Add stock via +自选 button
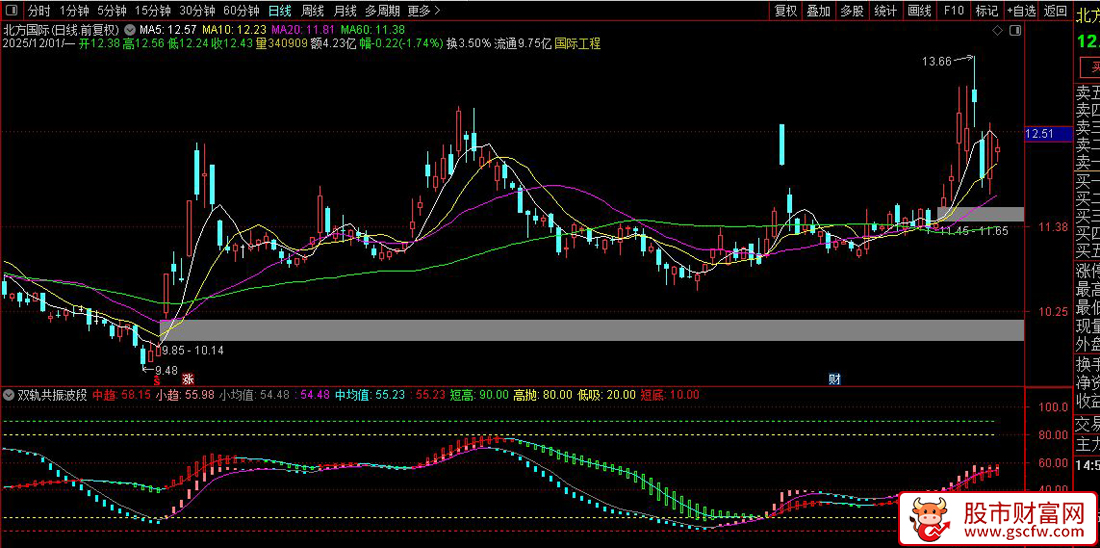The image size is (1100, 548). click(x=1021, y=11)
